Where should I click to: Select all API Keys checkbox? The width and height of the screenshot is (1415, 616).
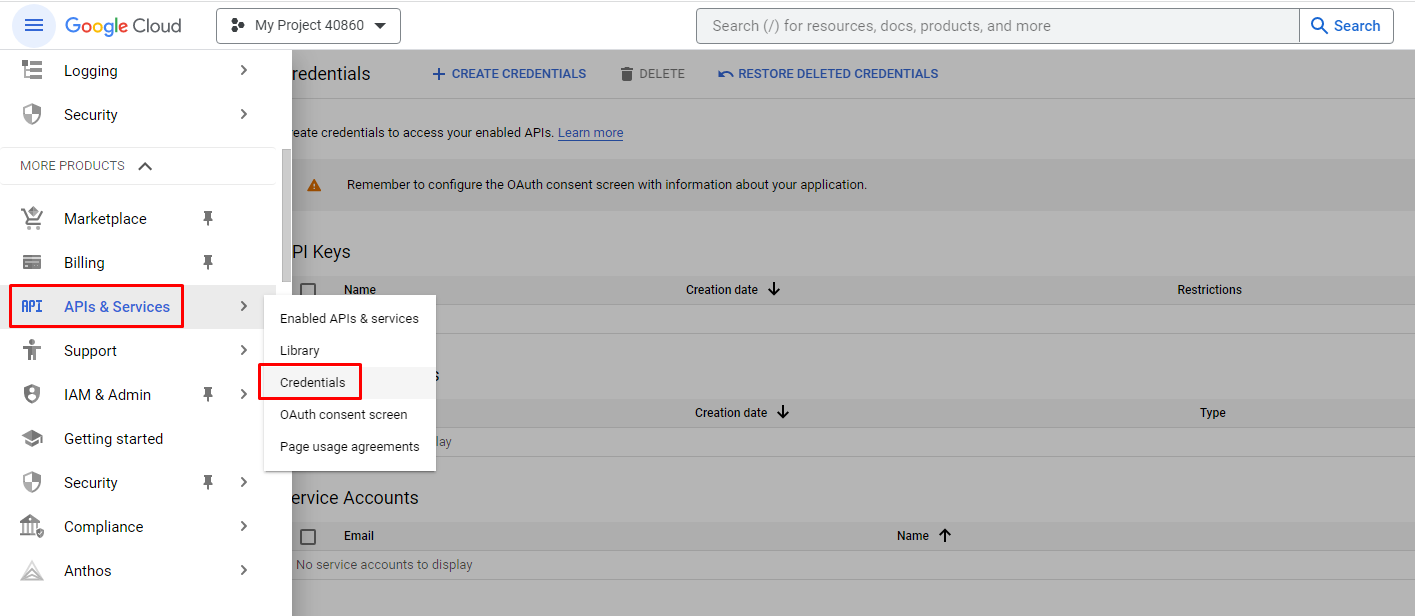click(308, 289)
